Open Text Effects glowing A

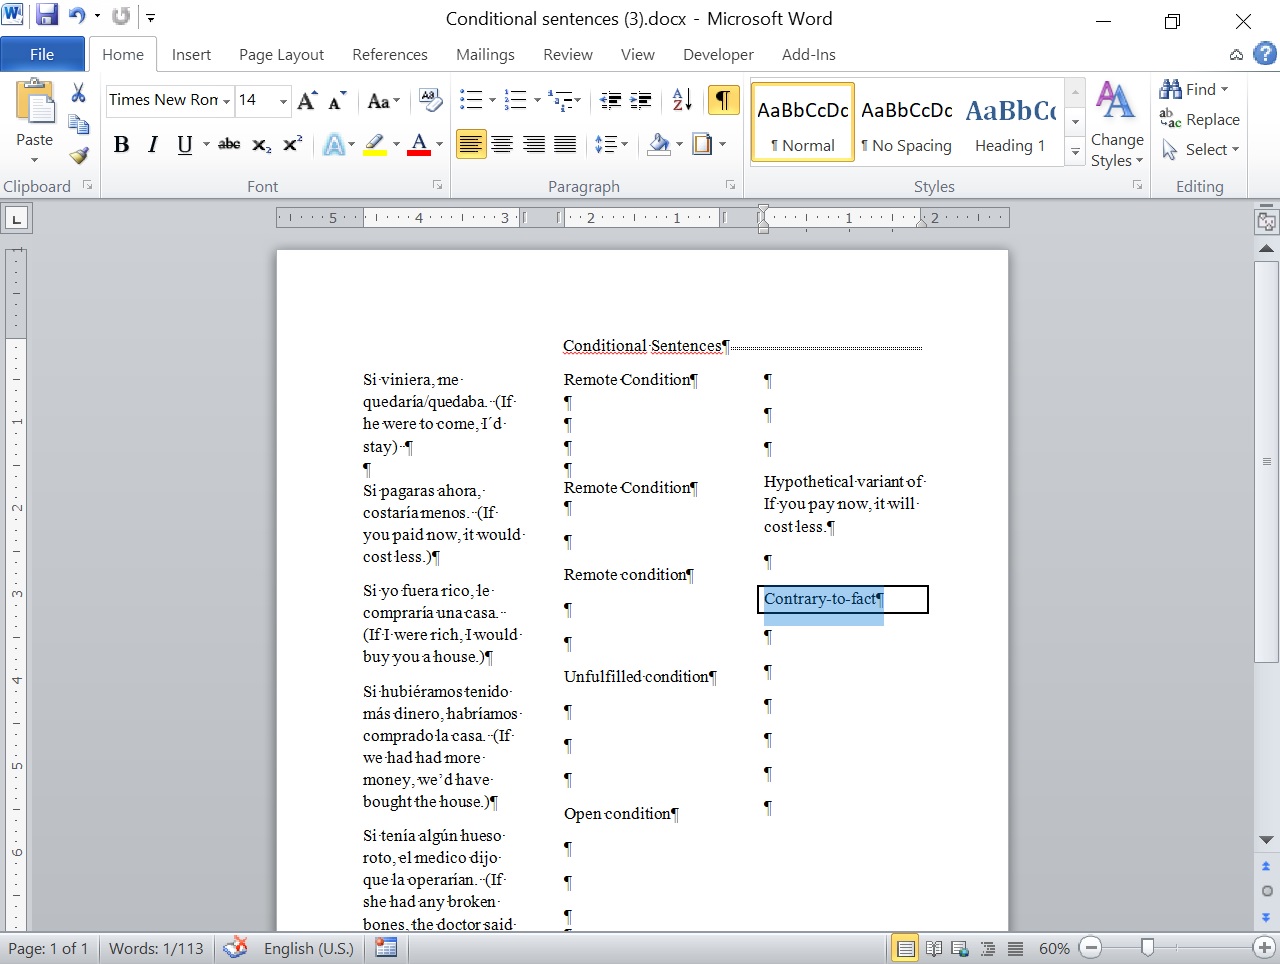333,145
